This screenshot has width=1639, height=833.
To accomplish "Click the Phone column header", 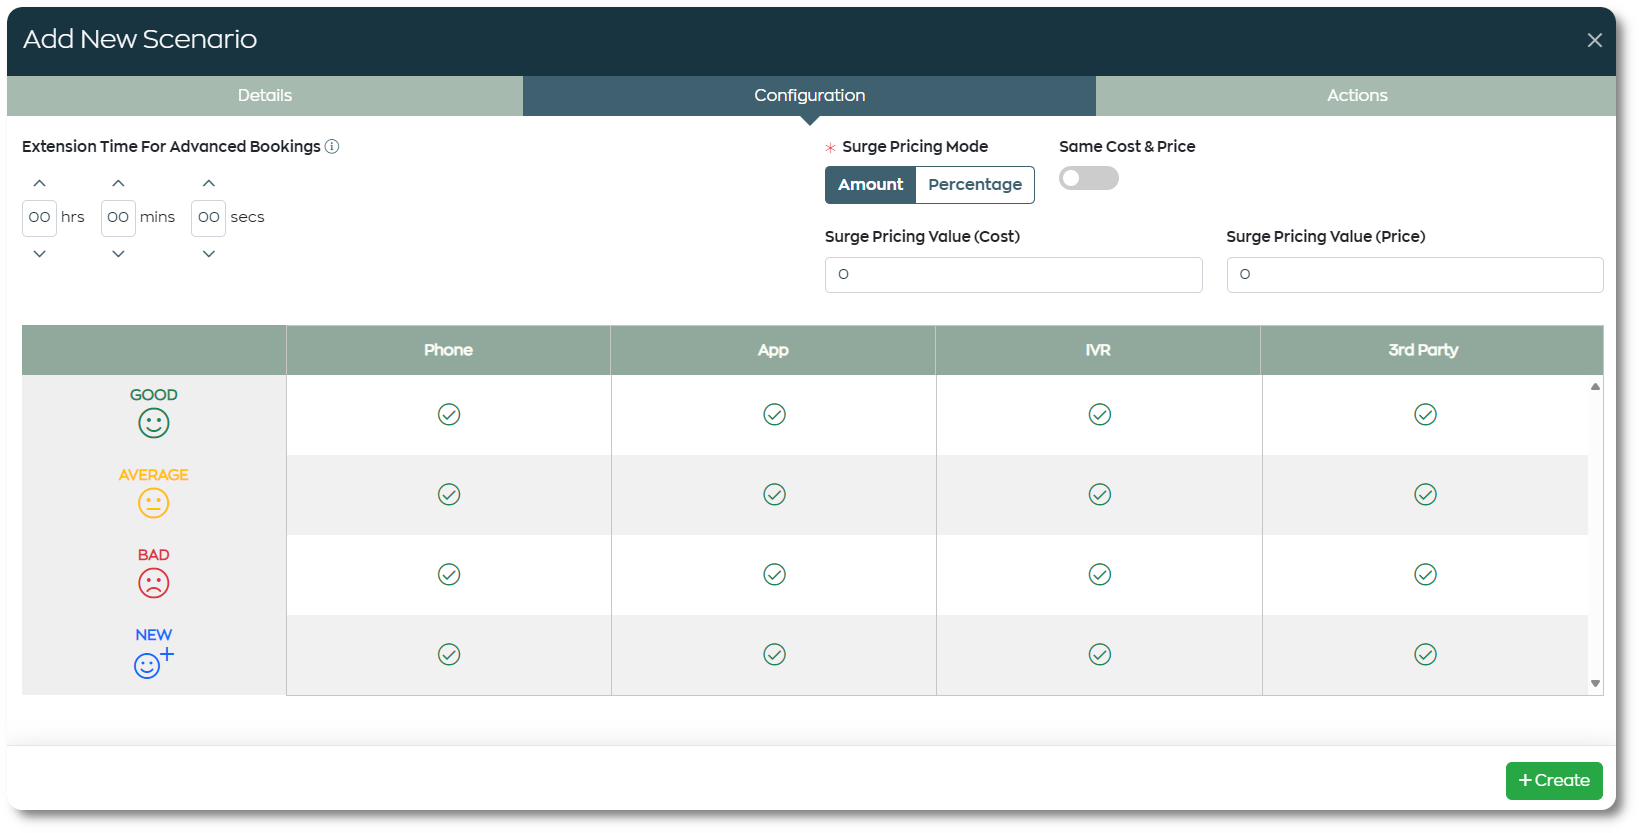I will tap(448, 350).
